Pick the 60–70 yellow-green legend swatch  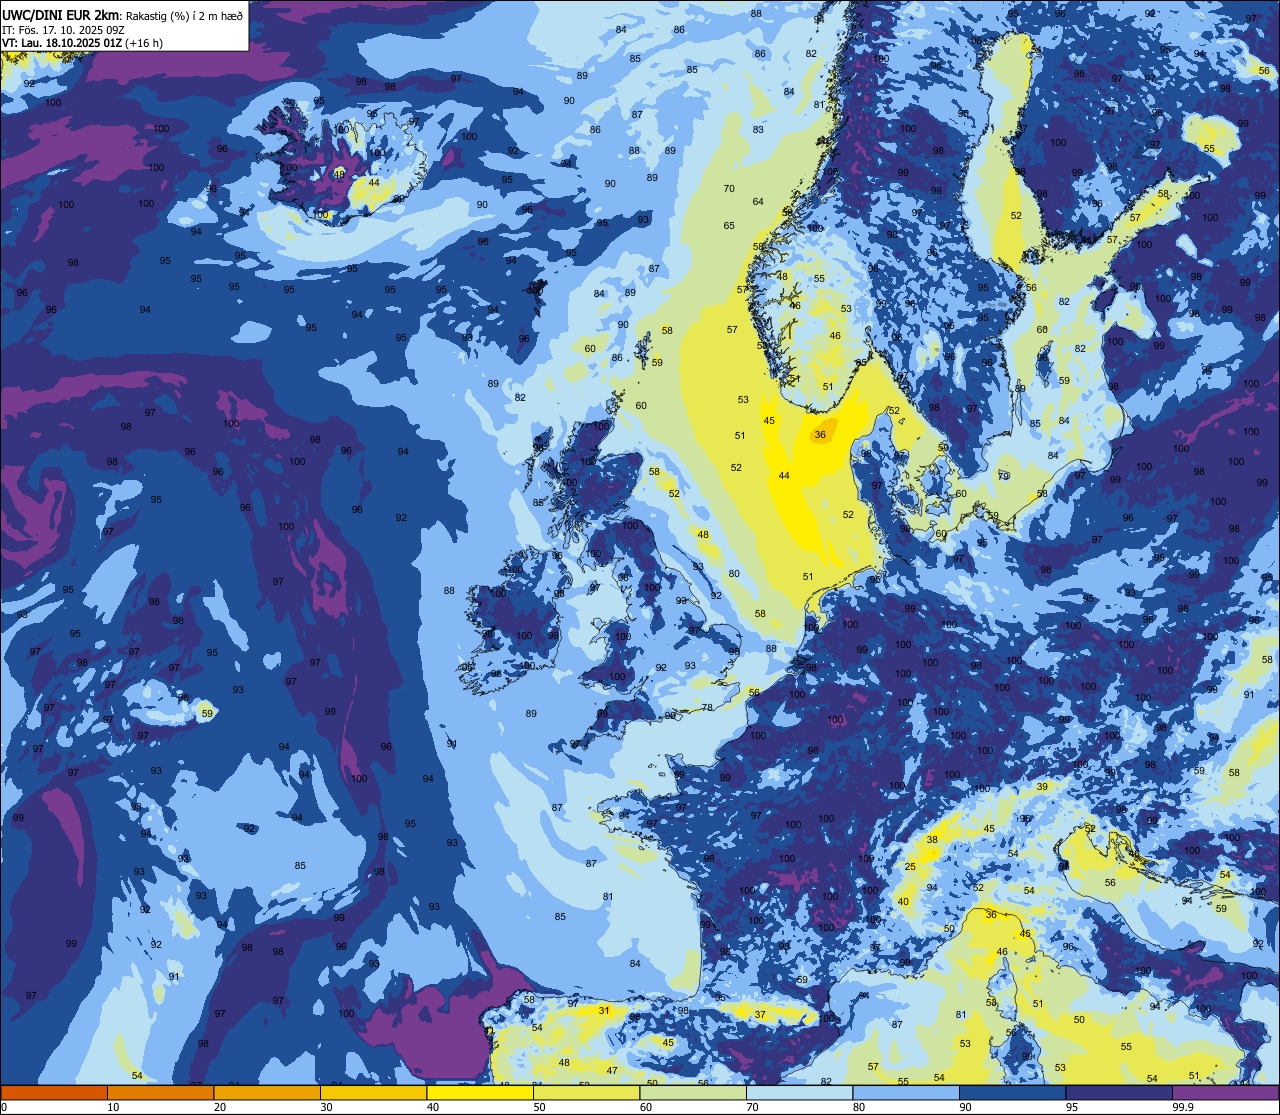click(x=693, y=1093)
